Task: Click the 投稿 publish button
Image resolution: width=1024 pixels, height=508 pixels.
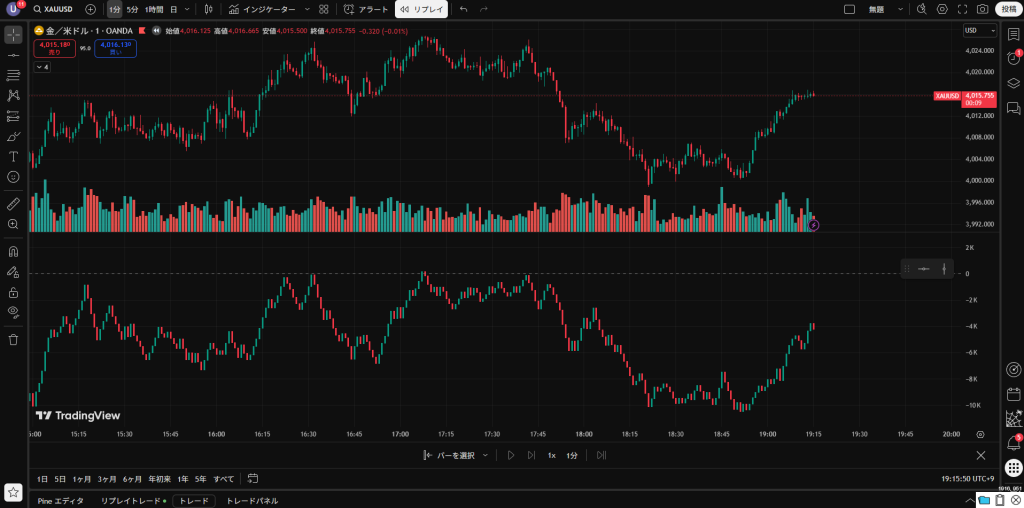Action: [x=1009, y=9]
